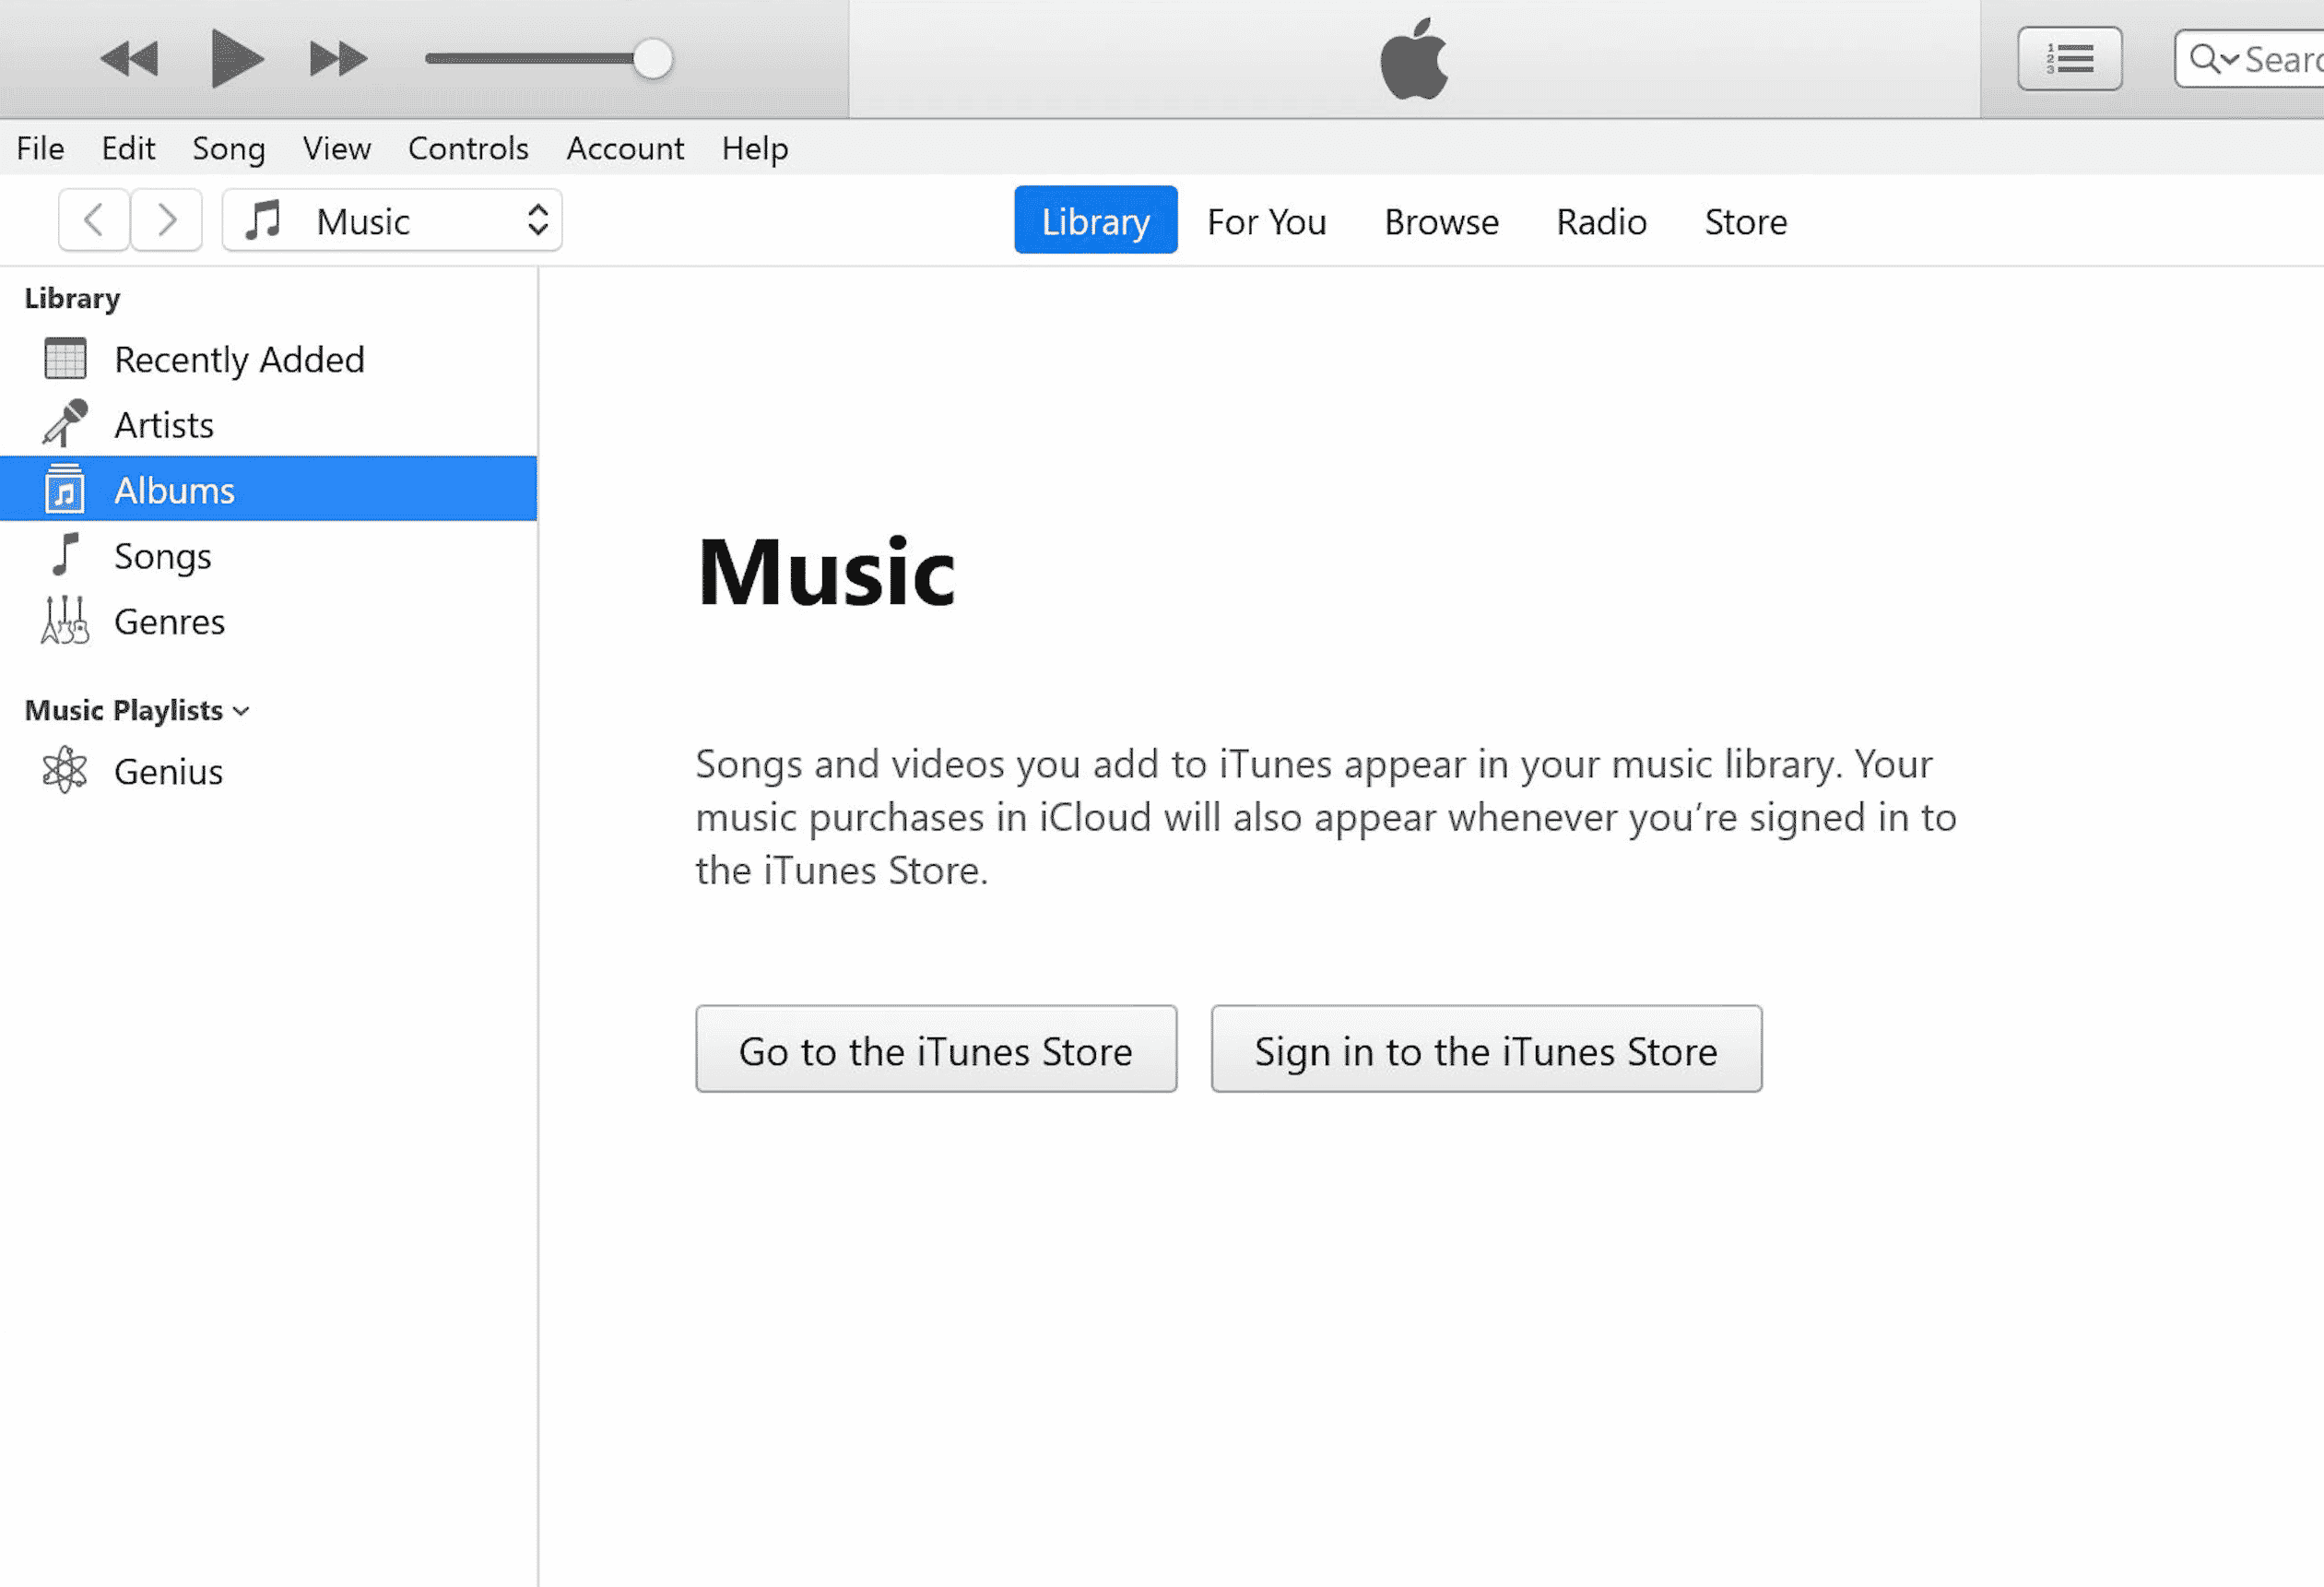
Task: Switch to the Library tab
Action: click(1095, 221)
